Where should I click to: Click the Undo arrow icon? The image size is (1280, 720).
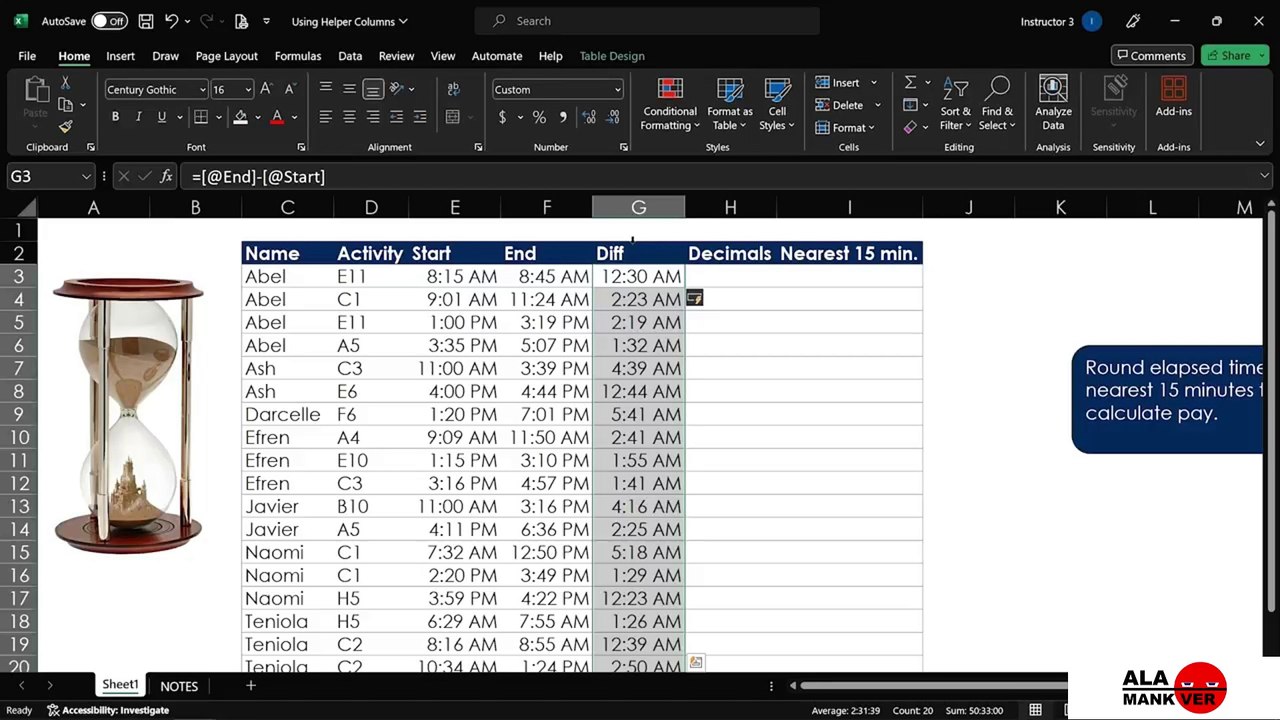[x=171, y=21]
